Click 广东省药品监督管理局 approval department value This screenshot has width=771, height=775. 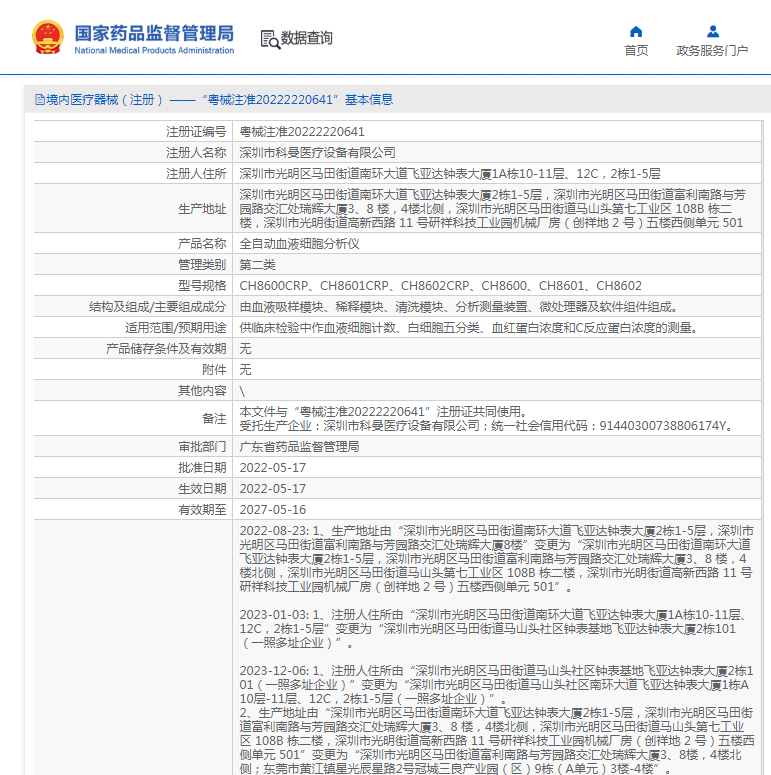[300, 447]
